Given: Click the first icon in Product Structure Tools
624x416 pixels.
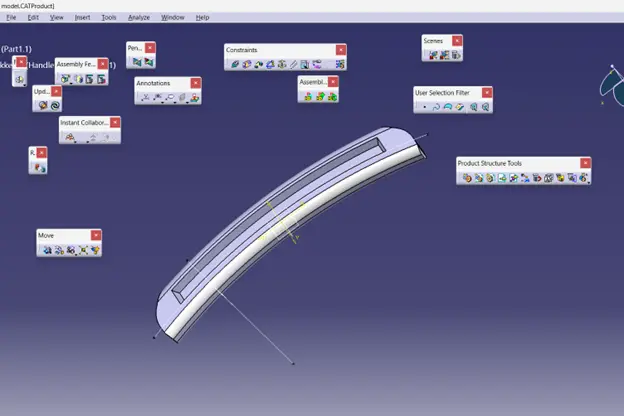Looking at the screenshot, I should [x=466, y=178].
